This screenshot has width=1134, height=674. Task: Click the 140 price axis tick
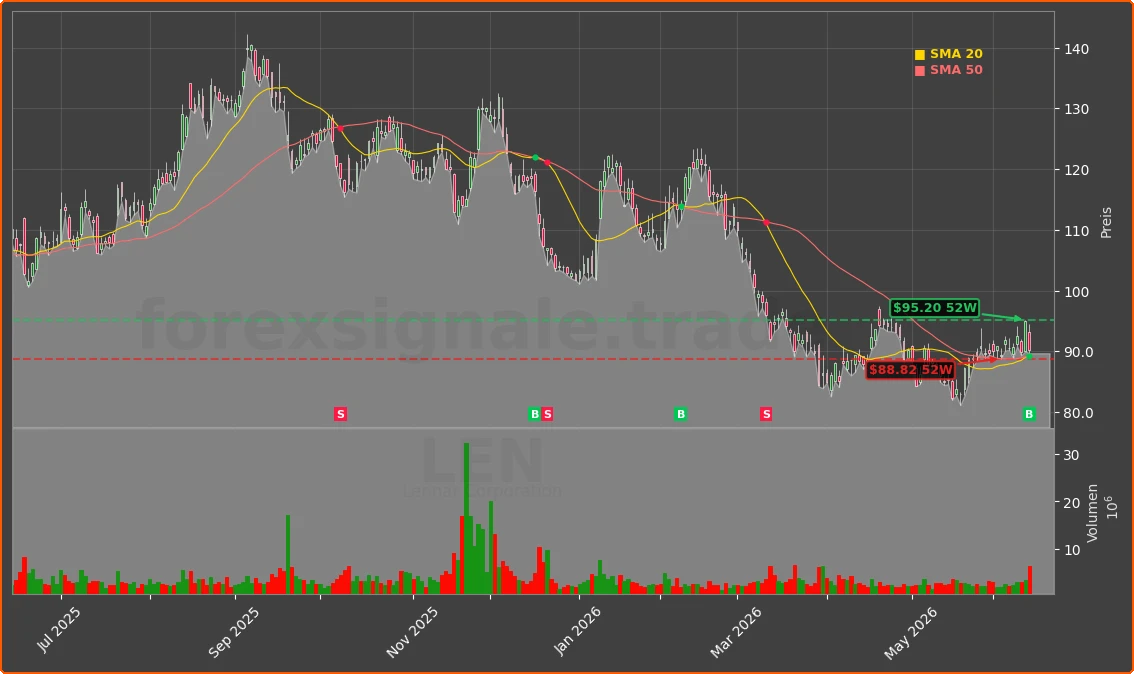tap(1076, 49)
